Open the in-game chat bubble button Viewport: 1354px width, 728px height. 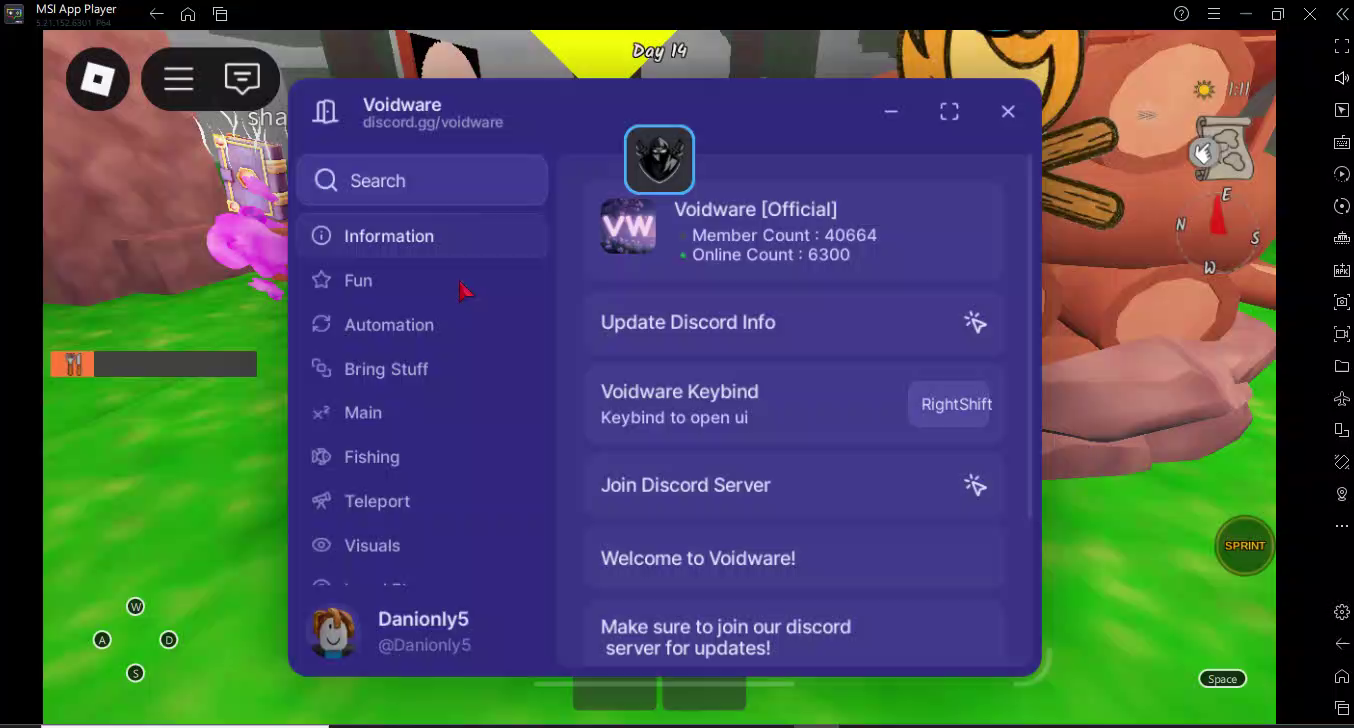click(x=242, y=78)
